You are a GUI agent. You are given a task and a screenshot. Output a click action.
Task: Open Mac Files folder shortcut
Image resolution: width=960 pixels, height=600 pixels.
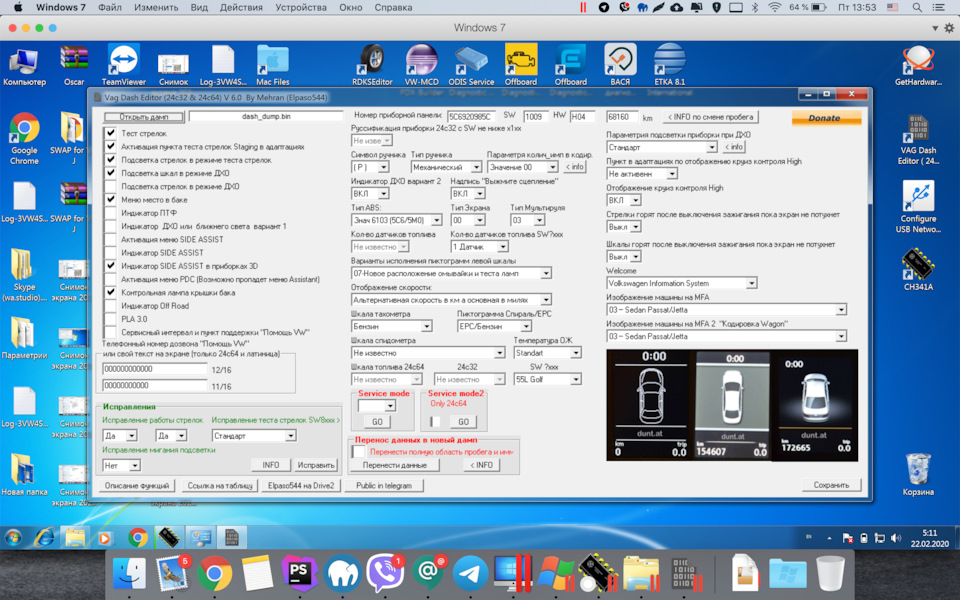click(272, 64)
